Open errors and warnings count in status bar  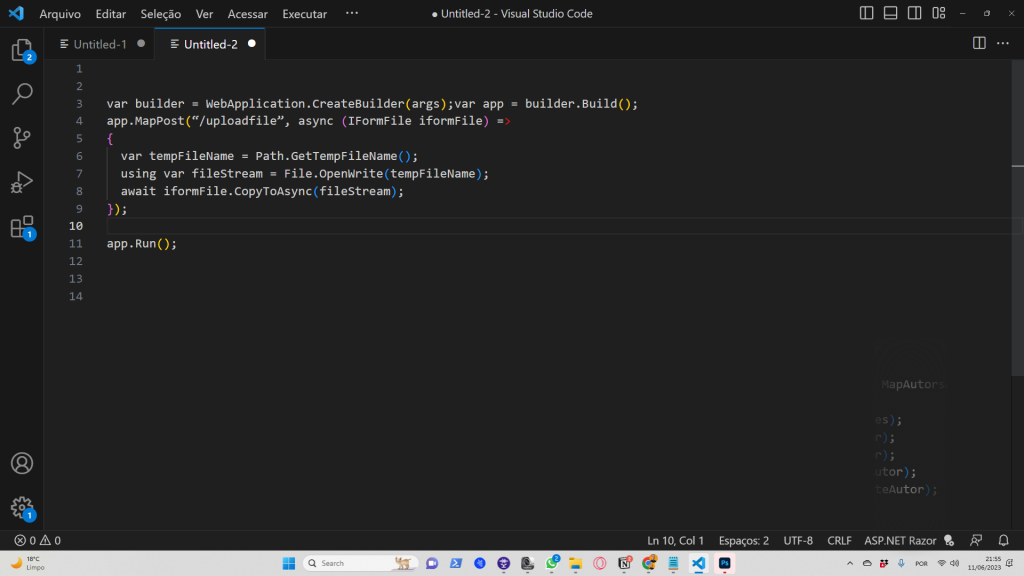pos(37,540)
